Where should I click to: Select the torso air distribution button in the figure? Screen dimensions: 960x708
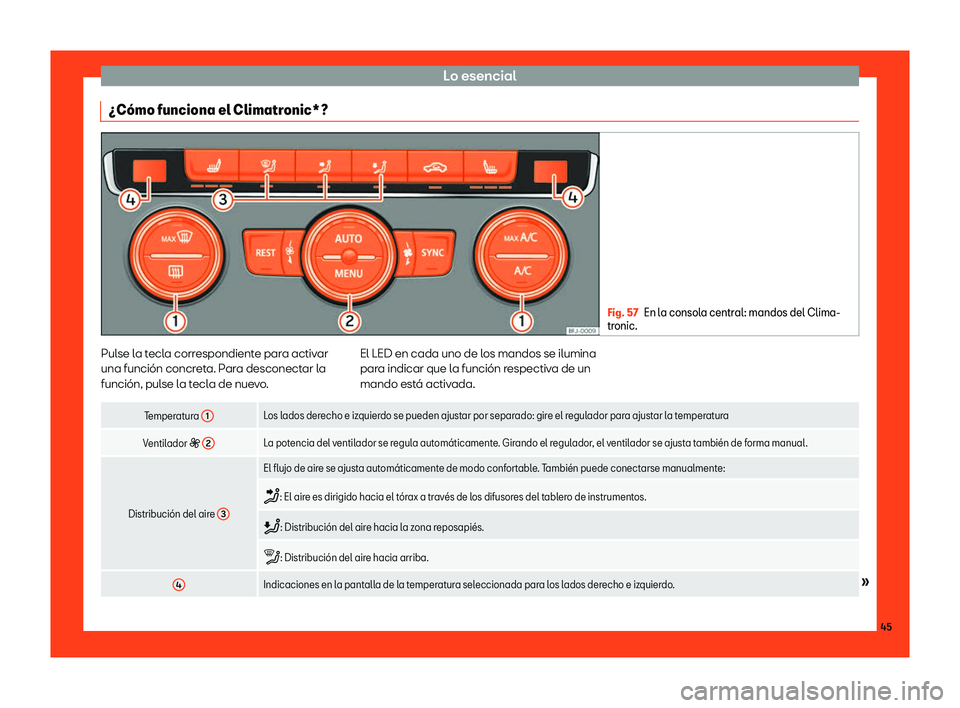(323, 165)
